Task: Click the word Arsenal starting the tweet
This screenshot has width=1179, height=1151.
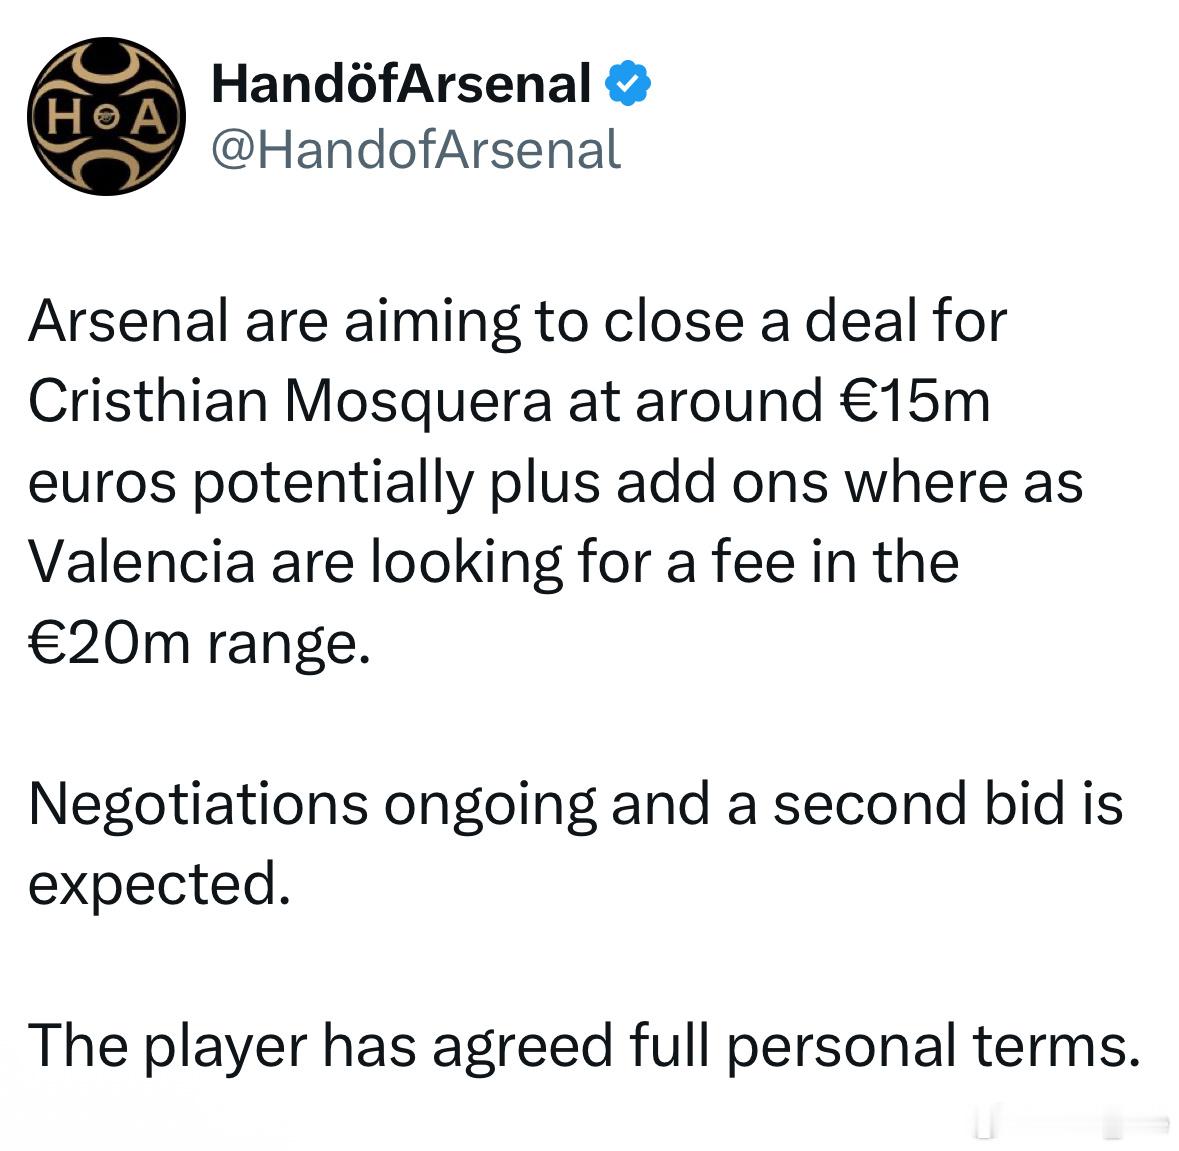Action: click(x=128, y=321)
